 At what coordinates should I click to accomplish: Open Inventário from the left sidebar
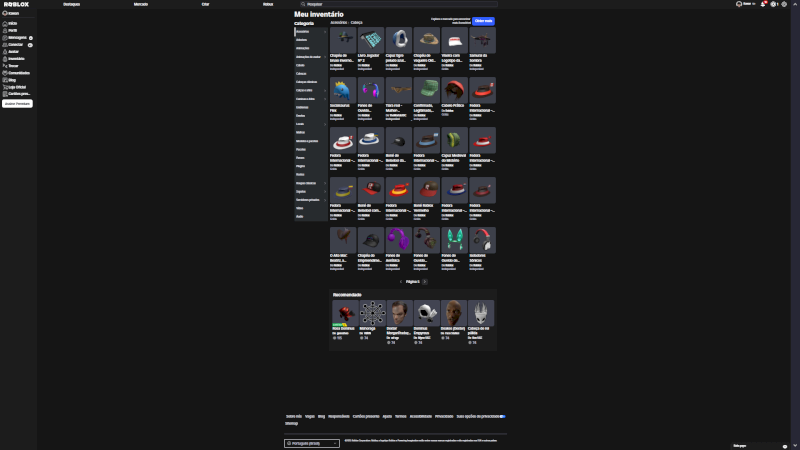pyautogui.click(x=14, y=59)
